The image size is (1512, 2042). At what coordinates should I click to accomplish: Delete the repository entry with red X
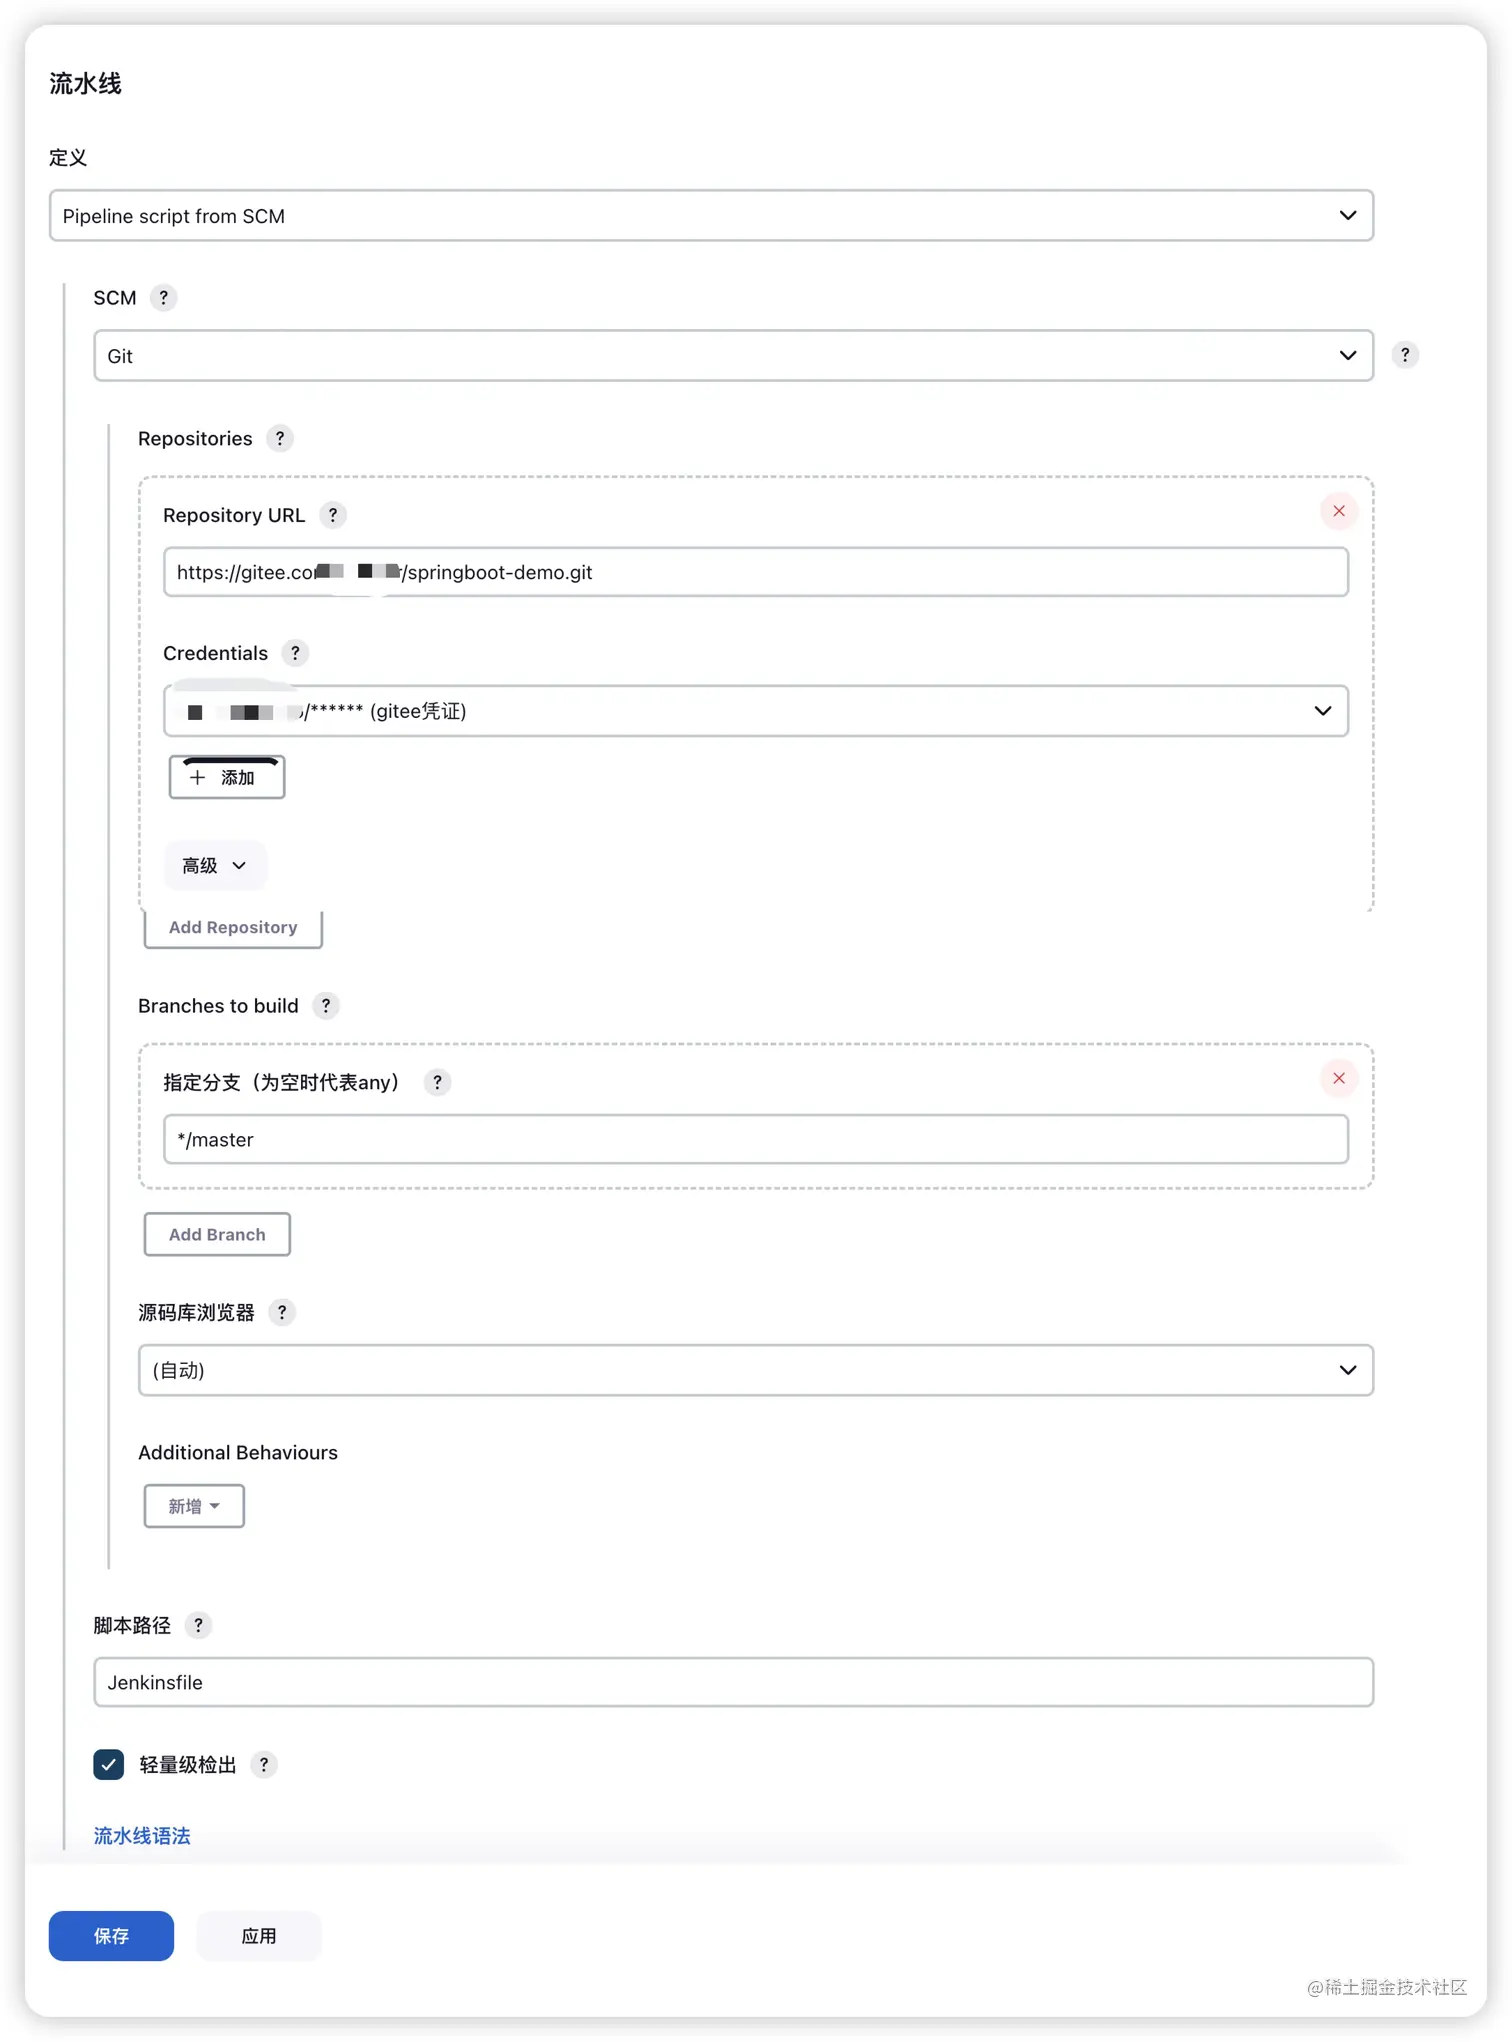(1339, 511)
